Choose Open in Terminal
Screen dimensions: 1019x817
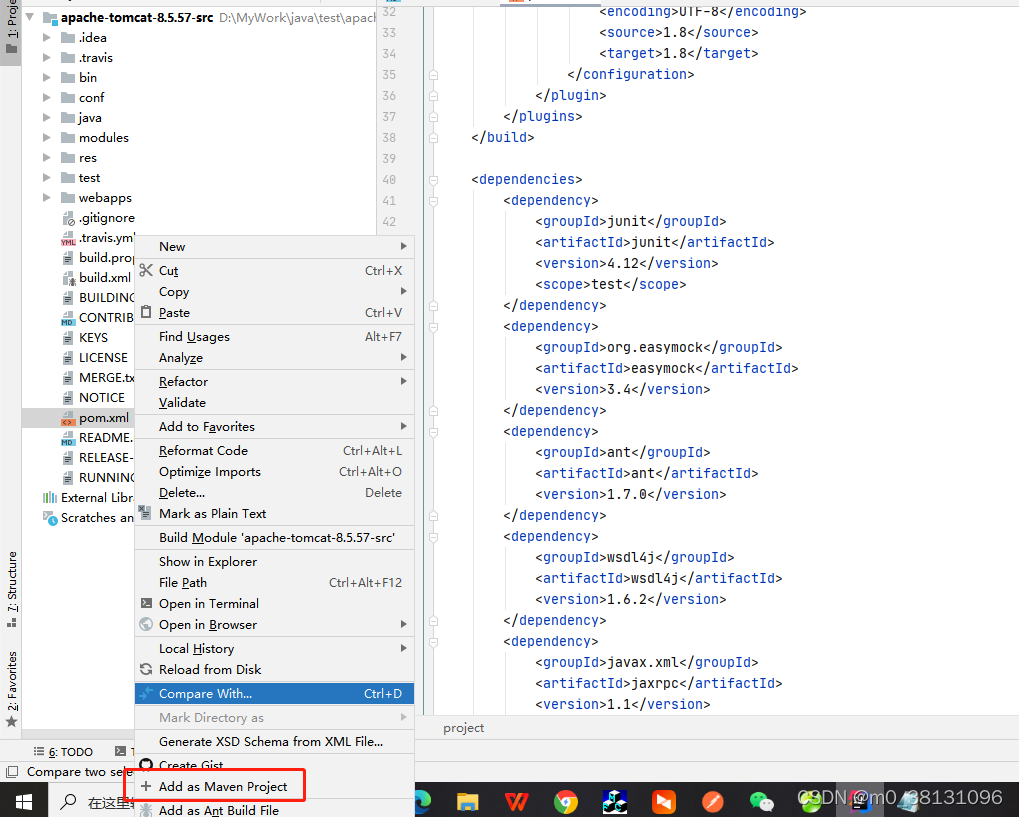(x=274, y=604)
